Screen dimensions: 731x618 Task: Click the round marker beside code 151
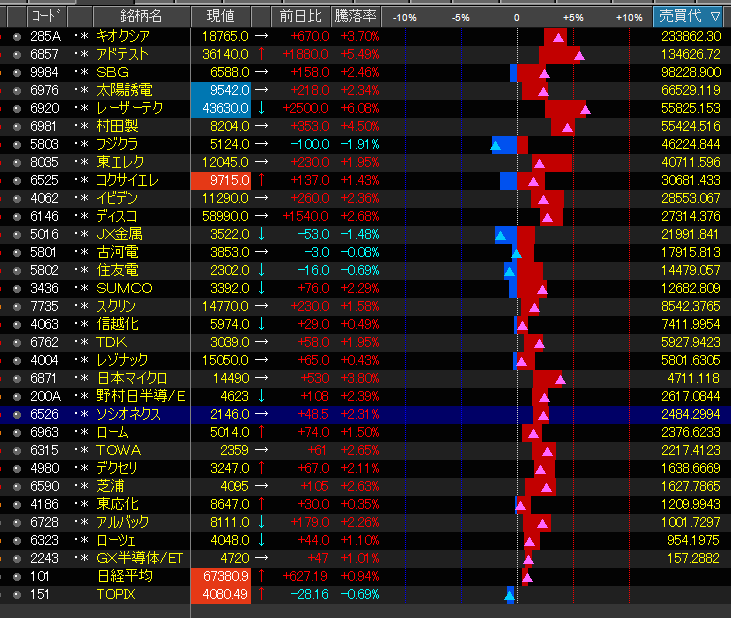[17, 595]
